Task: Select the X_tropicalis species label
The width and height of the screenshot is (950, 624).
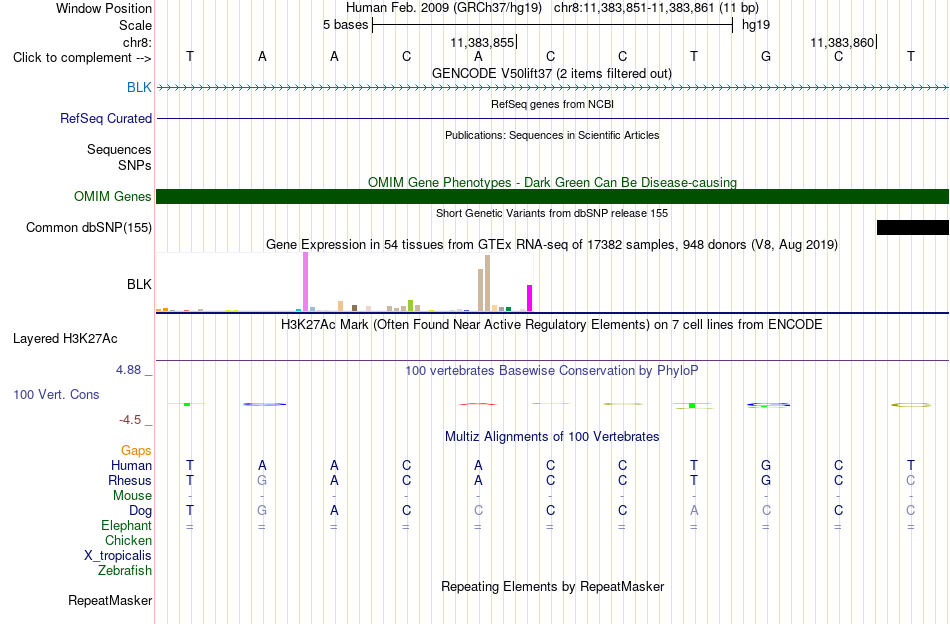Action: tap(118, 556)
